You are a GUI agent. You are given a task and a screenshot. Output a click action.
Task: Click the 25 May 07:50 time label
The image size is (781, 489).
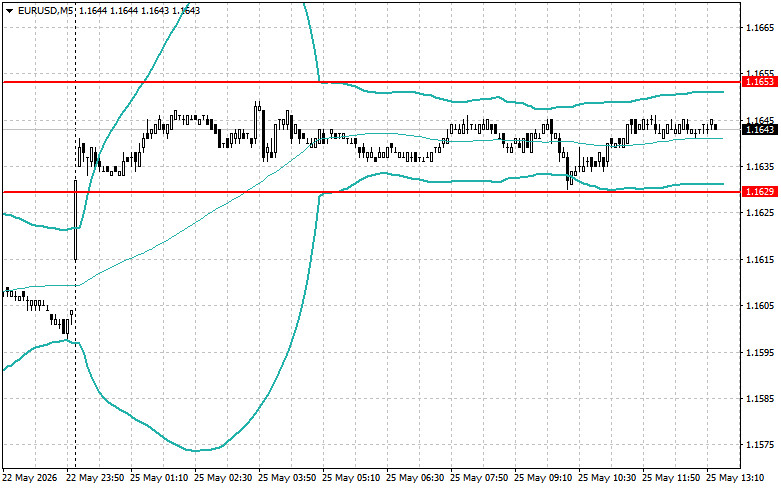click(x=479, y=478)
